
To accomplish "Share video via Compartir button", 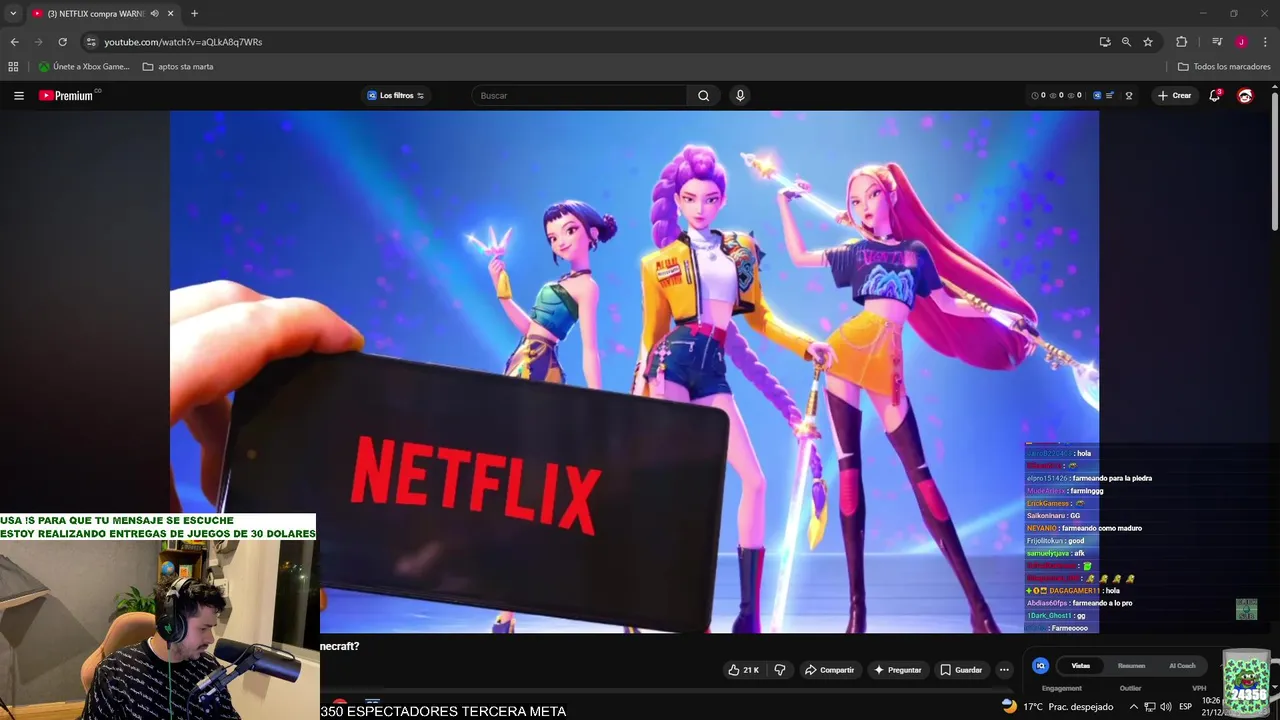I will pos(830,670).
